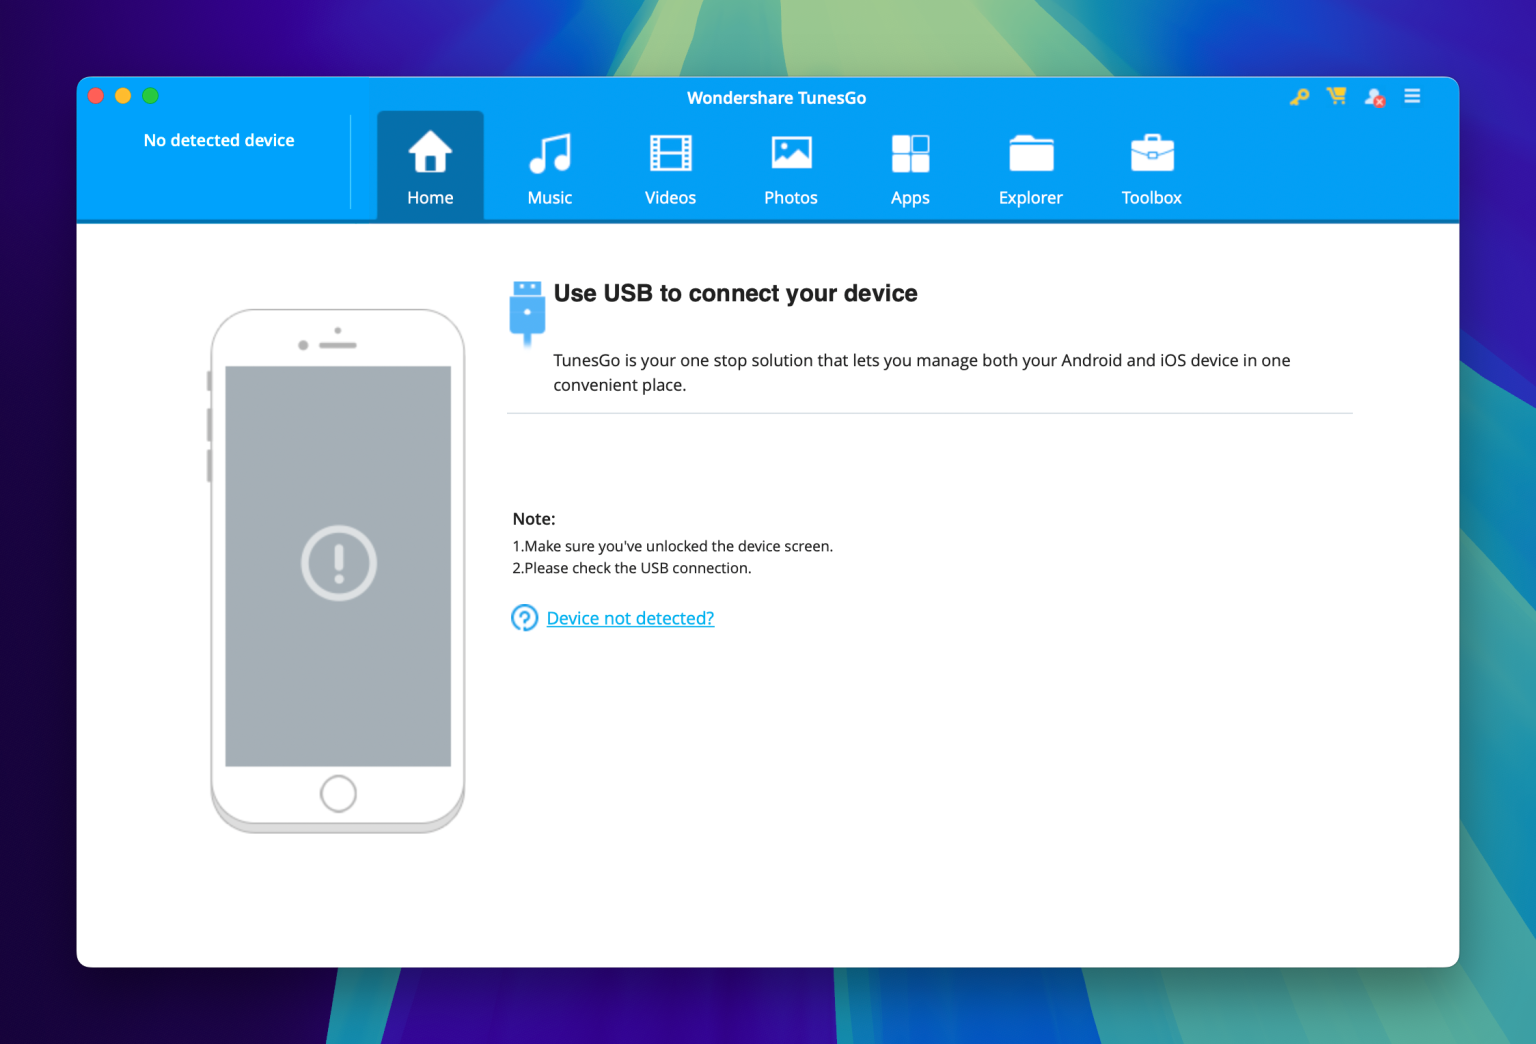Open the Music manager
1536x1044 pixels.
point(549,165)
